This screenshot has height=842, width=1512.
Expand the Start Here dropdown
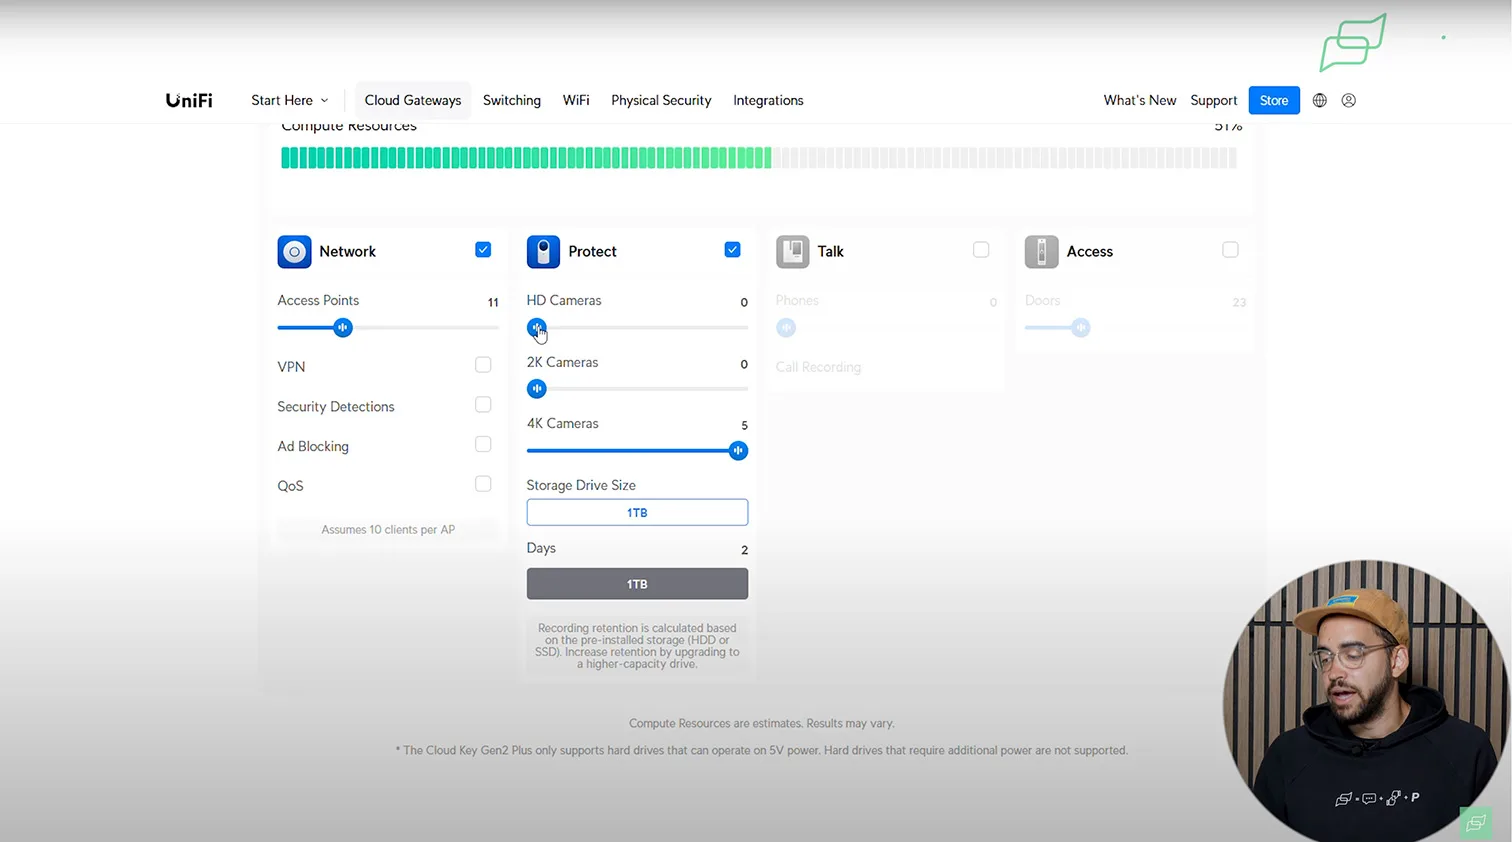tap(289, 100)
